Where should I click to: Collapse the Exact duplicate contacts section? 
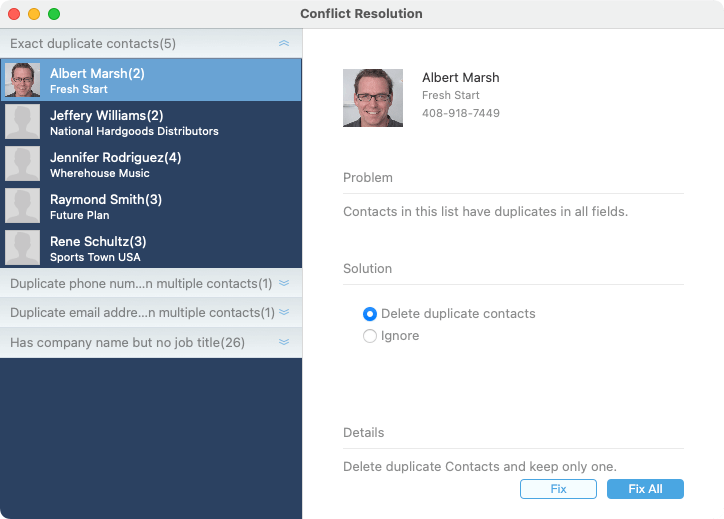[x=284, y=43]
